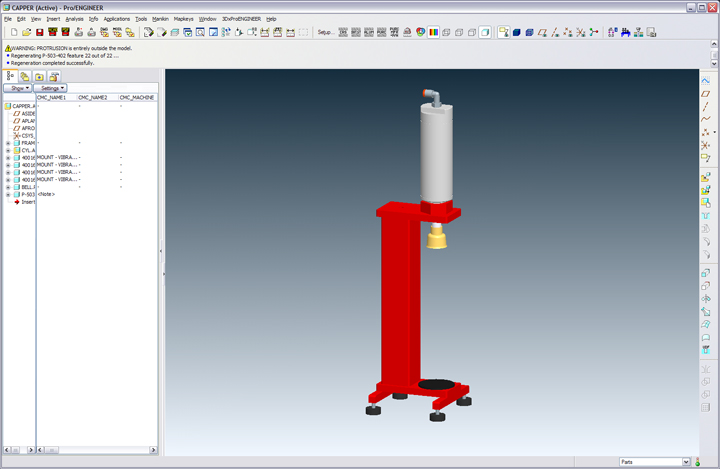Toggle datum axes display icon
The image size is (720, 469).
(555, 32)
